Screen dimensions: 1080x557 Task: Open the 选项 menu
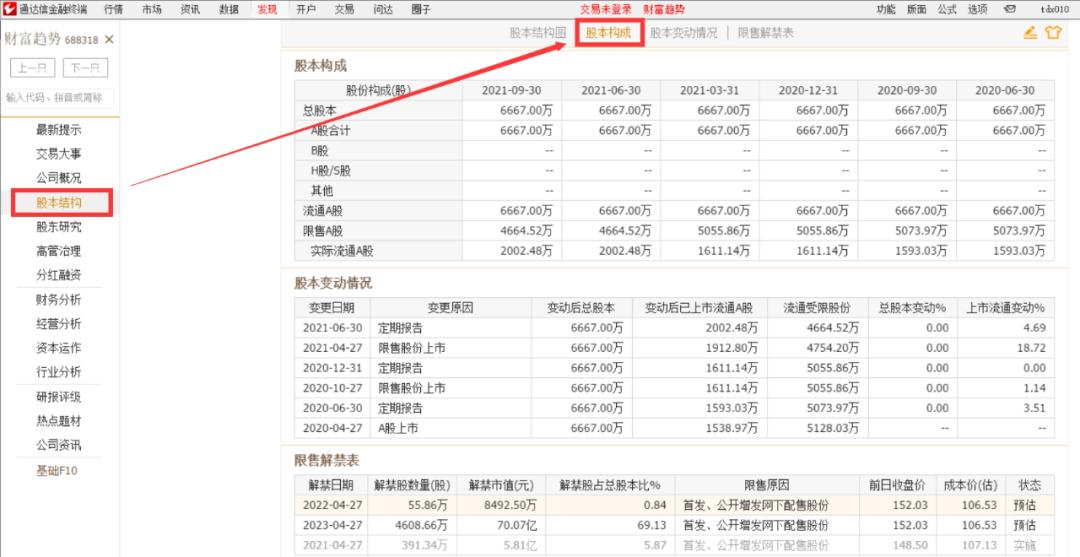point(977,9)
